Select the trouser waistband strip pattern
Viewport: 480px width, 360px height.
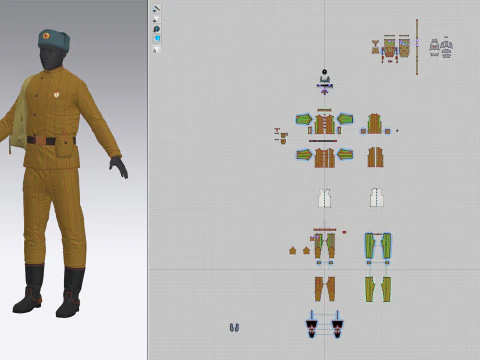(x=325, y=230)
